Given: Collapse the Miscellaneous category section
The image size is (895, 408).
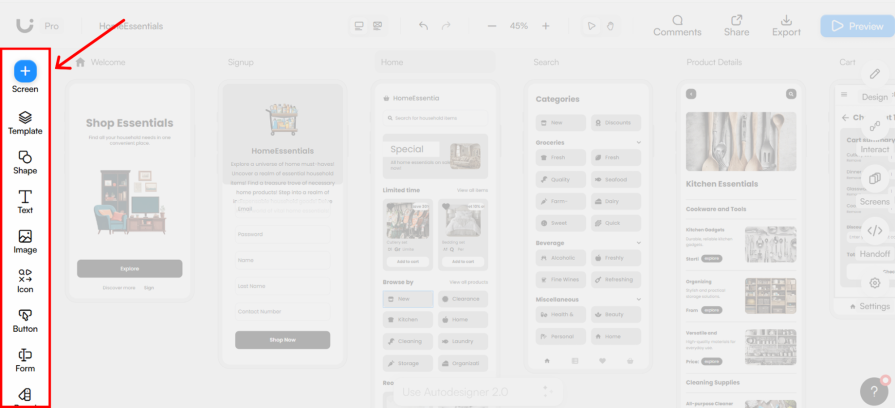Looking at the screenshot, I should tap(640, 299).
